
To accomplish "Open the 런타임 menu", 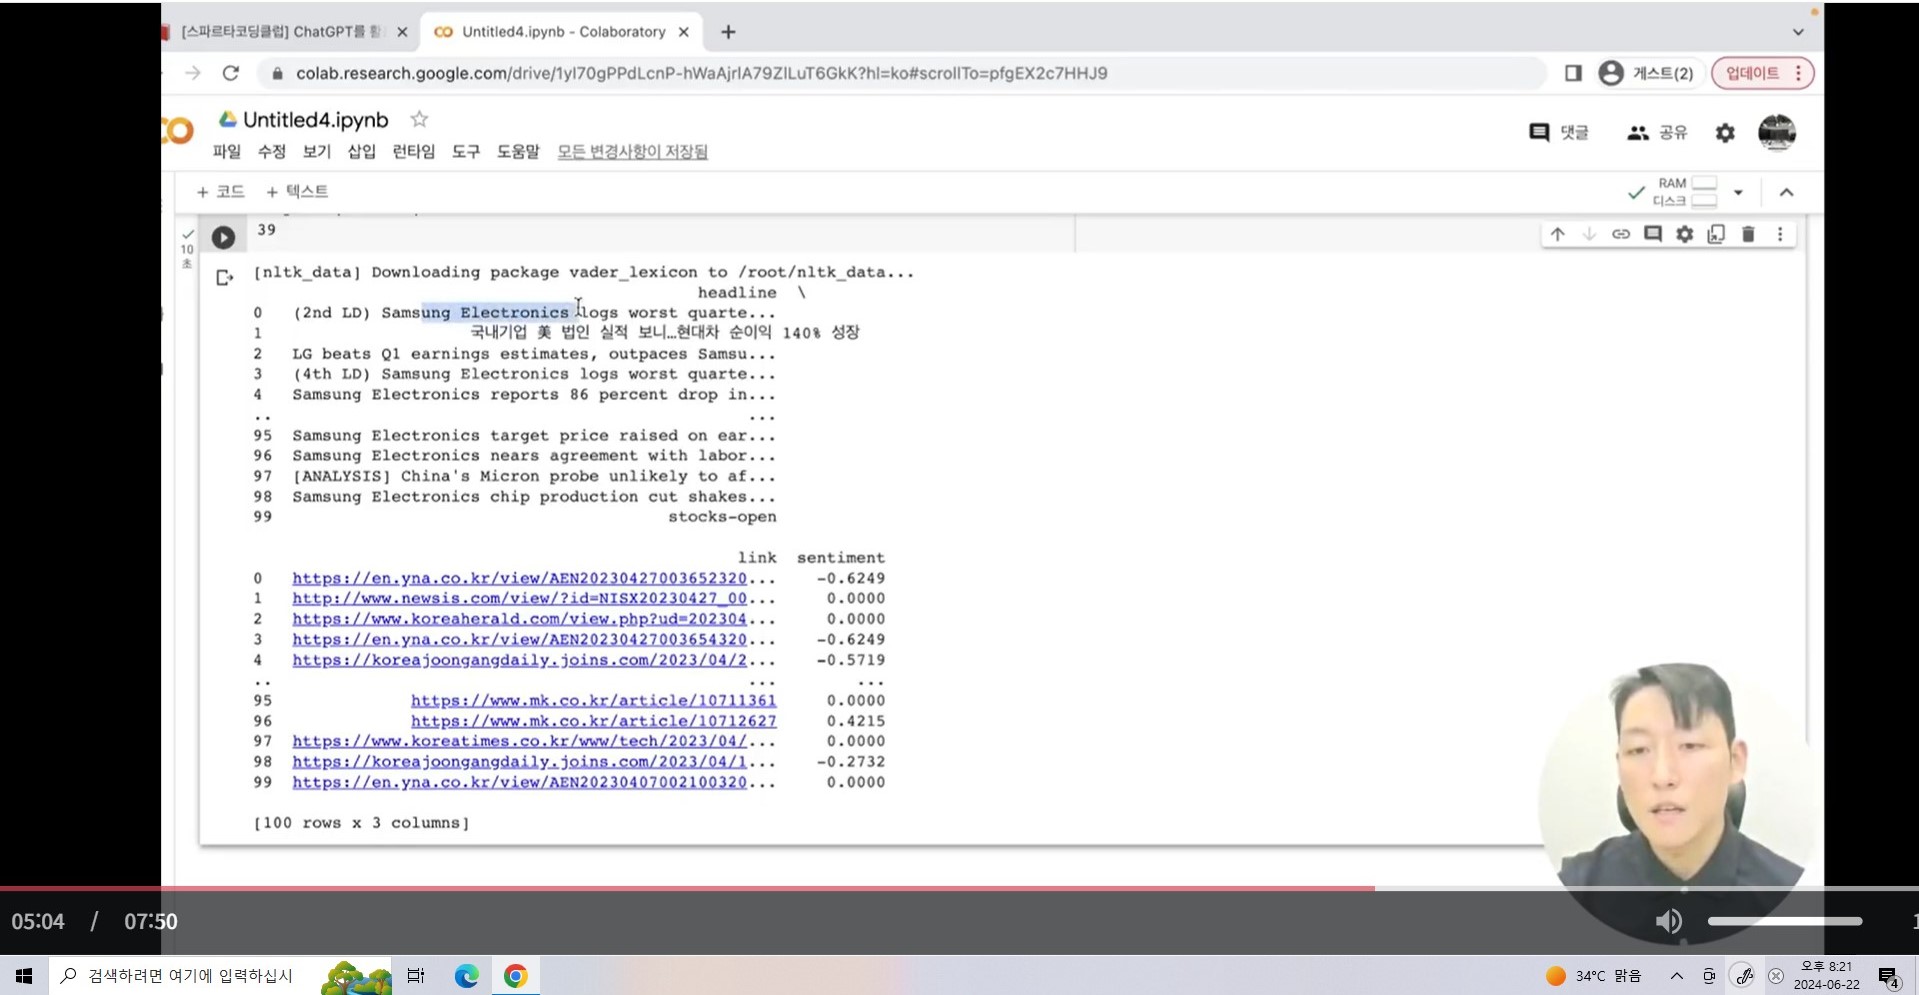I will click(413, 151).
